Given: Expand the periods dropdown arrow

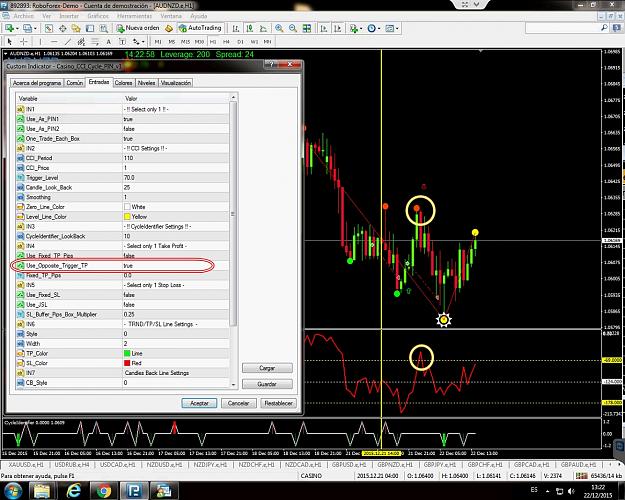Looking at the screenshot, I should [379, 29].
